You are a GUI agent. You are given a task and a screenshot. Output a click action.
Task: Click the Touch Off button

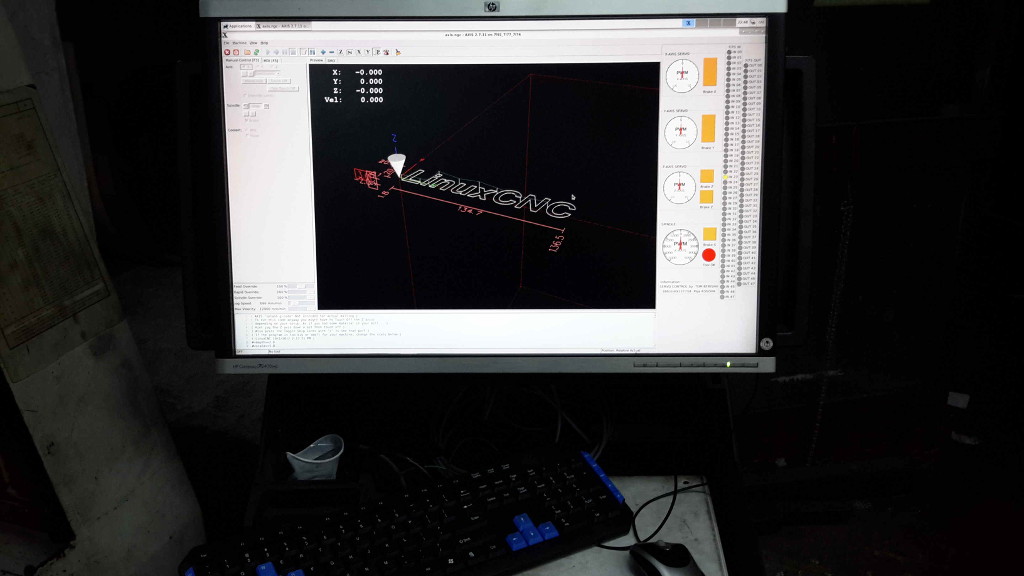[279, 81]
